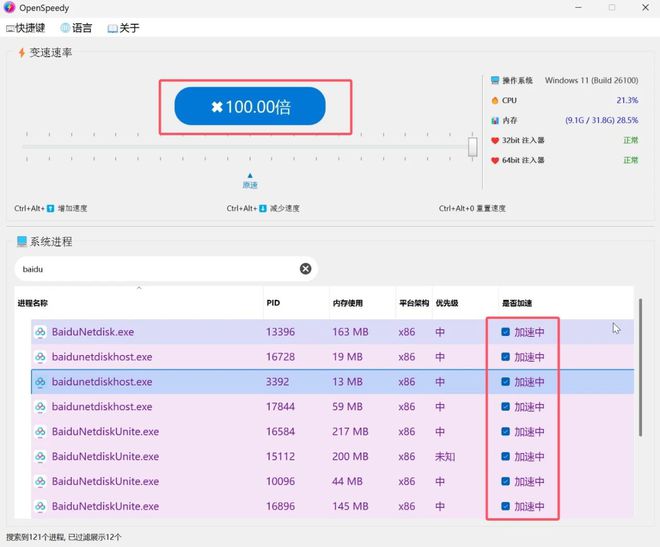Click the CPU usage icon
Image resolution: width=660 pixels, height=547 pixels.
(x=495, y=100)
